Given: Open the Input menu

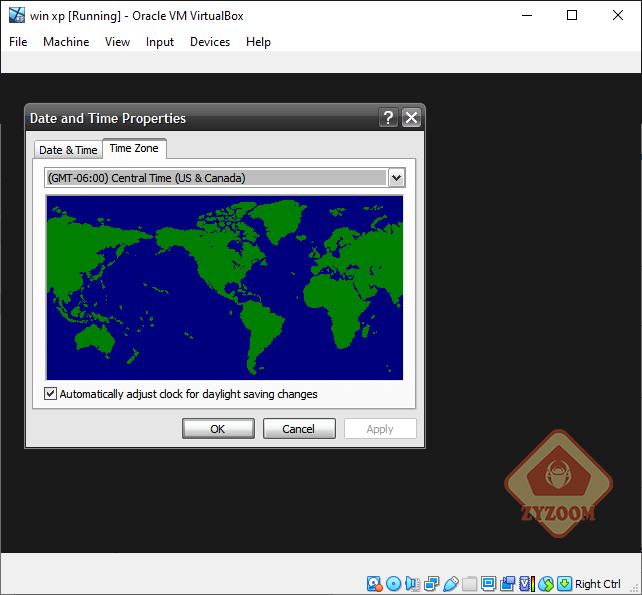Looking at the screenshot, I should click(160, 42).
